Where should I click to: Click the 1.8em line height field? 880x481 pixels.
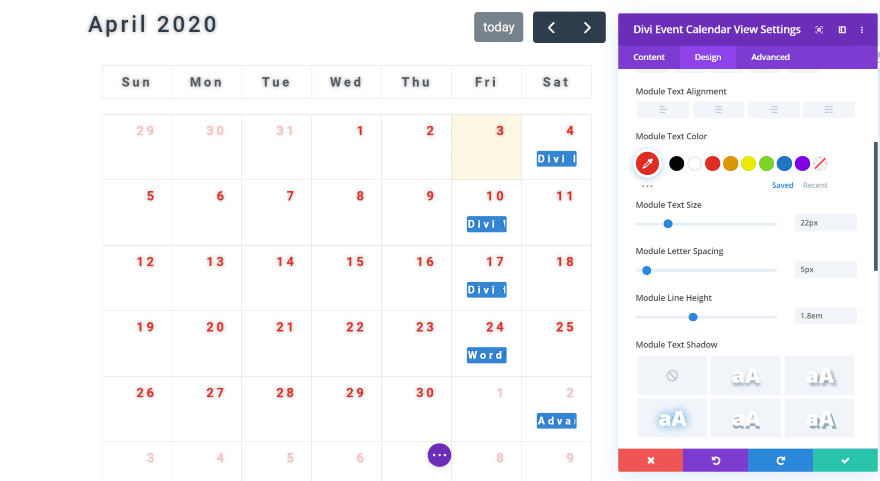tap(826, 316)
